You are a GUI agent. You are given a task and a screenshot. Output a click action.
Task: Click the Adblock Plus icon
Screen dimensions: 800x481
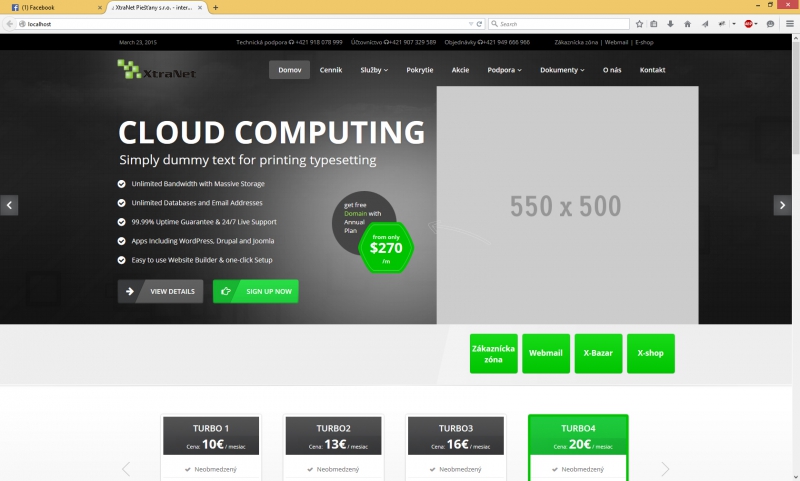point(748,24)
